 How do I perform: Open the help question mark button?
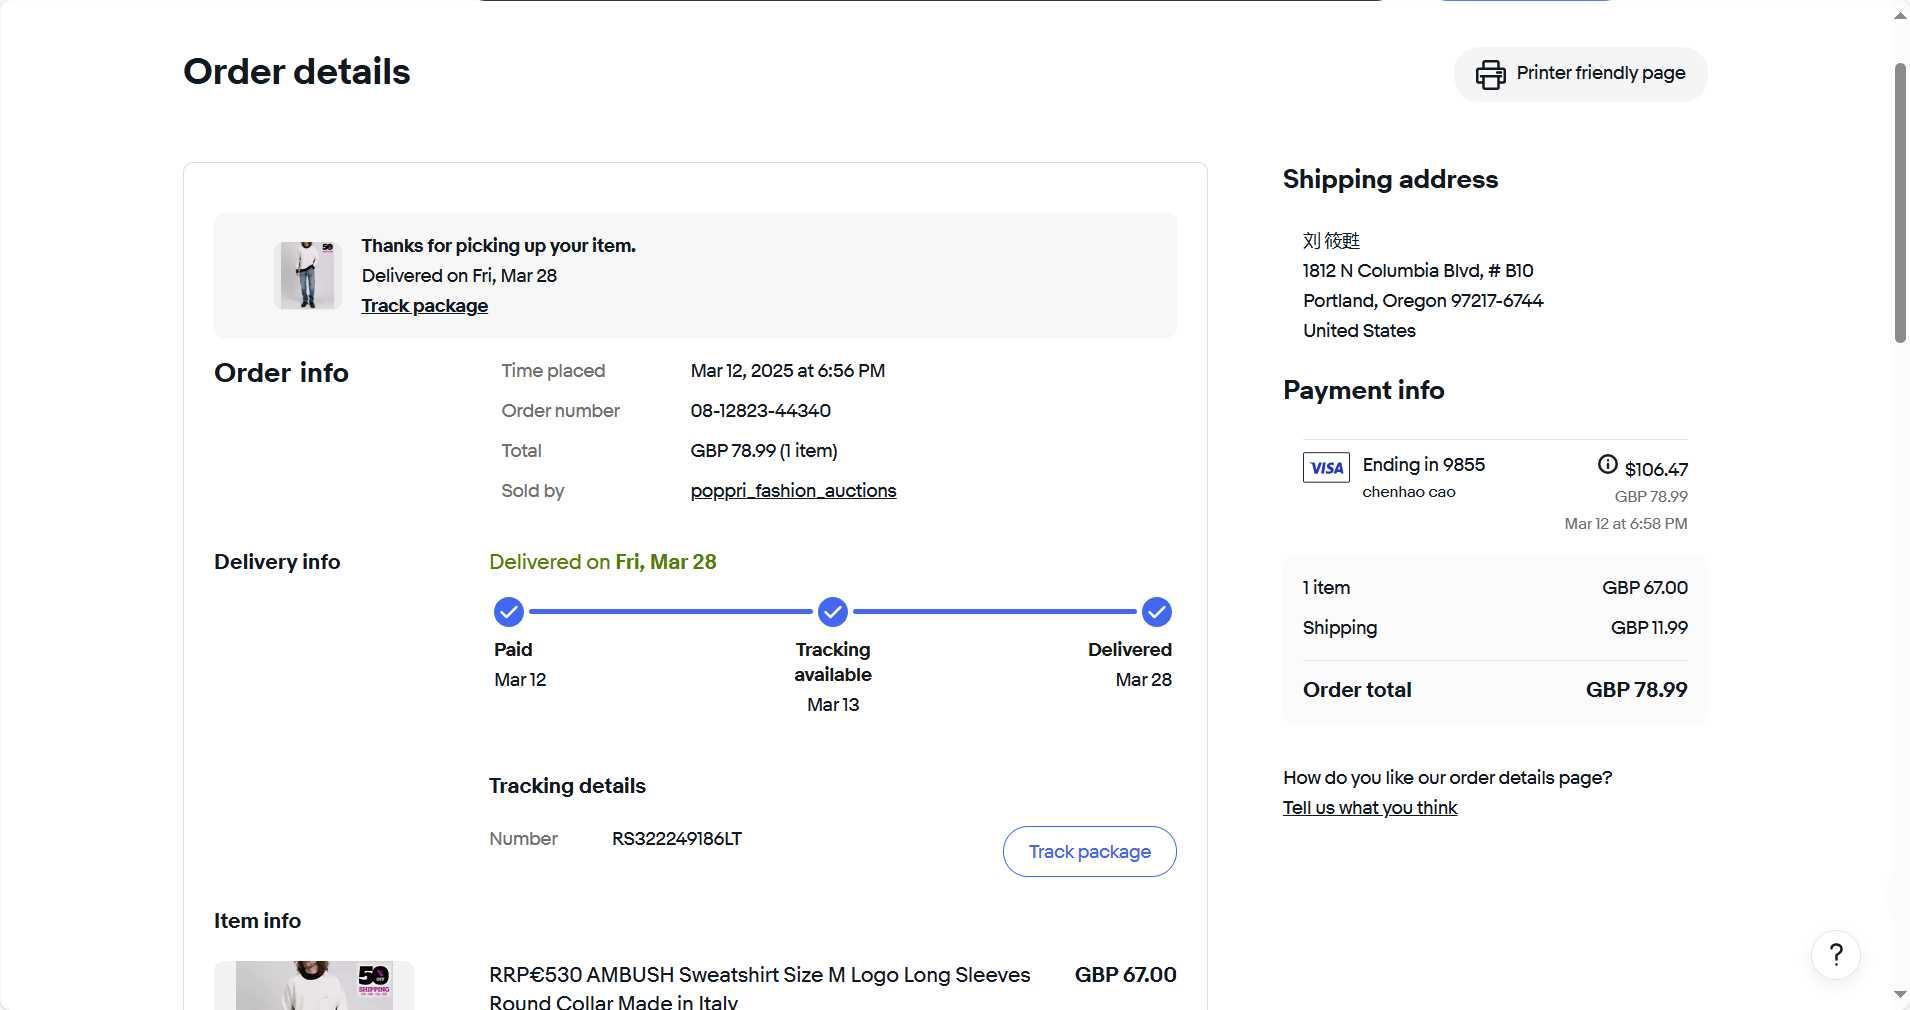(x=1835, y=955)
